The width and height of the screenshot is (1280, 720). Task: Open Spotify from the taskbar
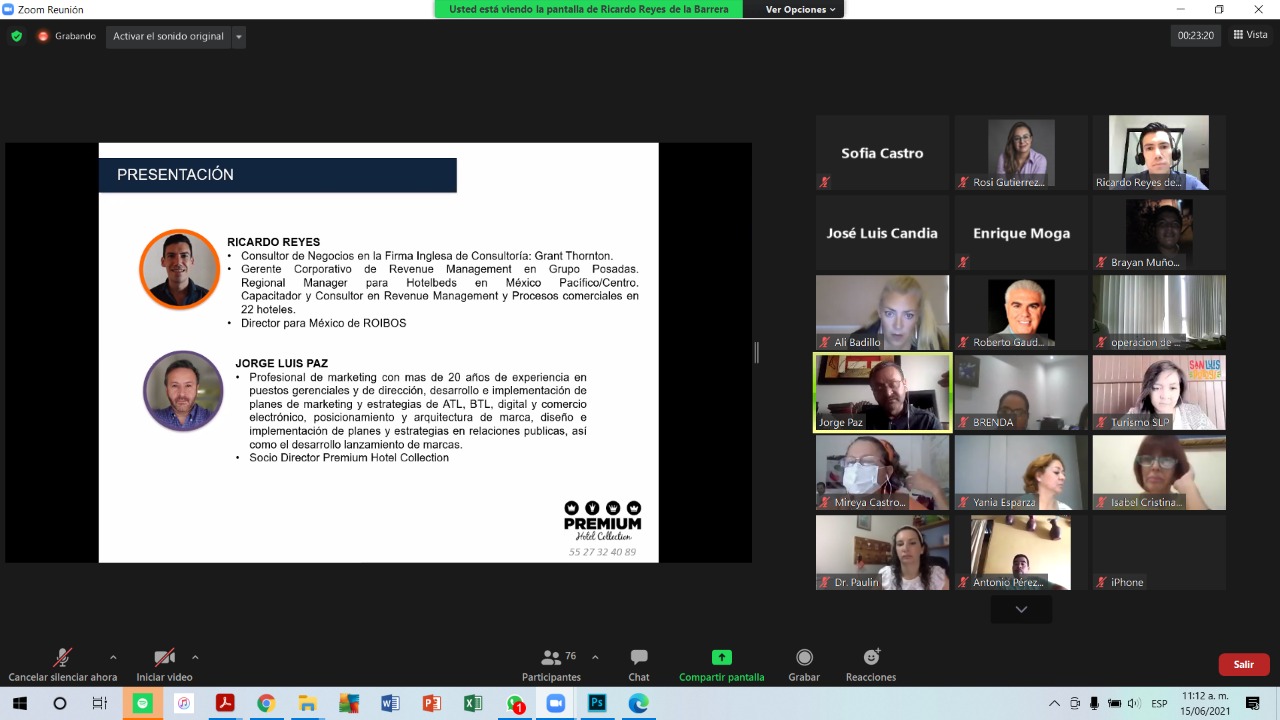[142, 703]
